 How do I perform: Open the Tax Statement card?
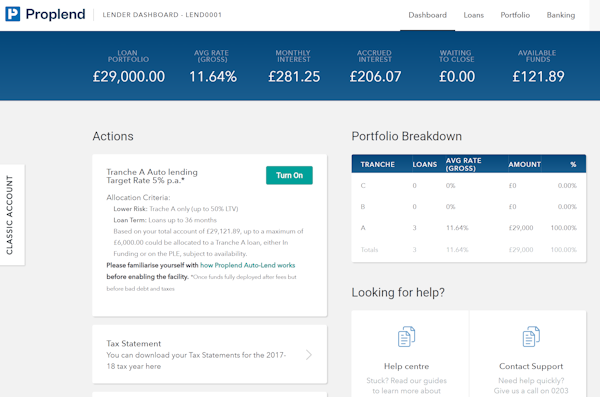coord(210,355)
